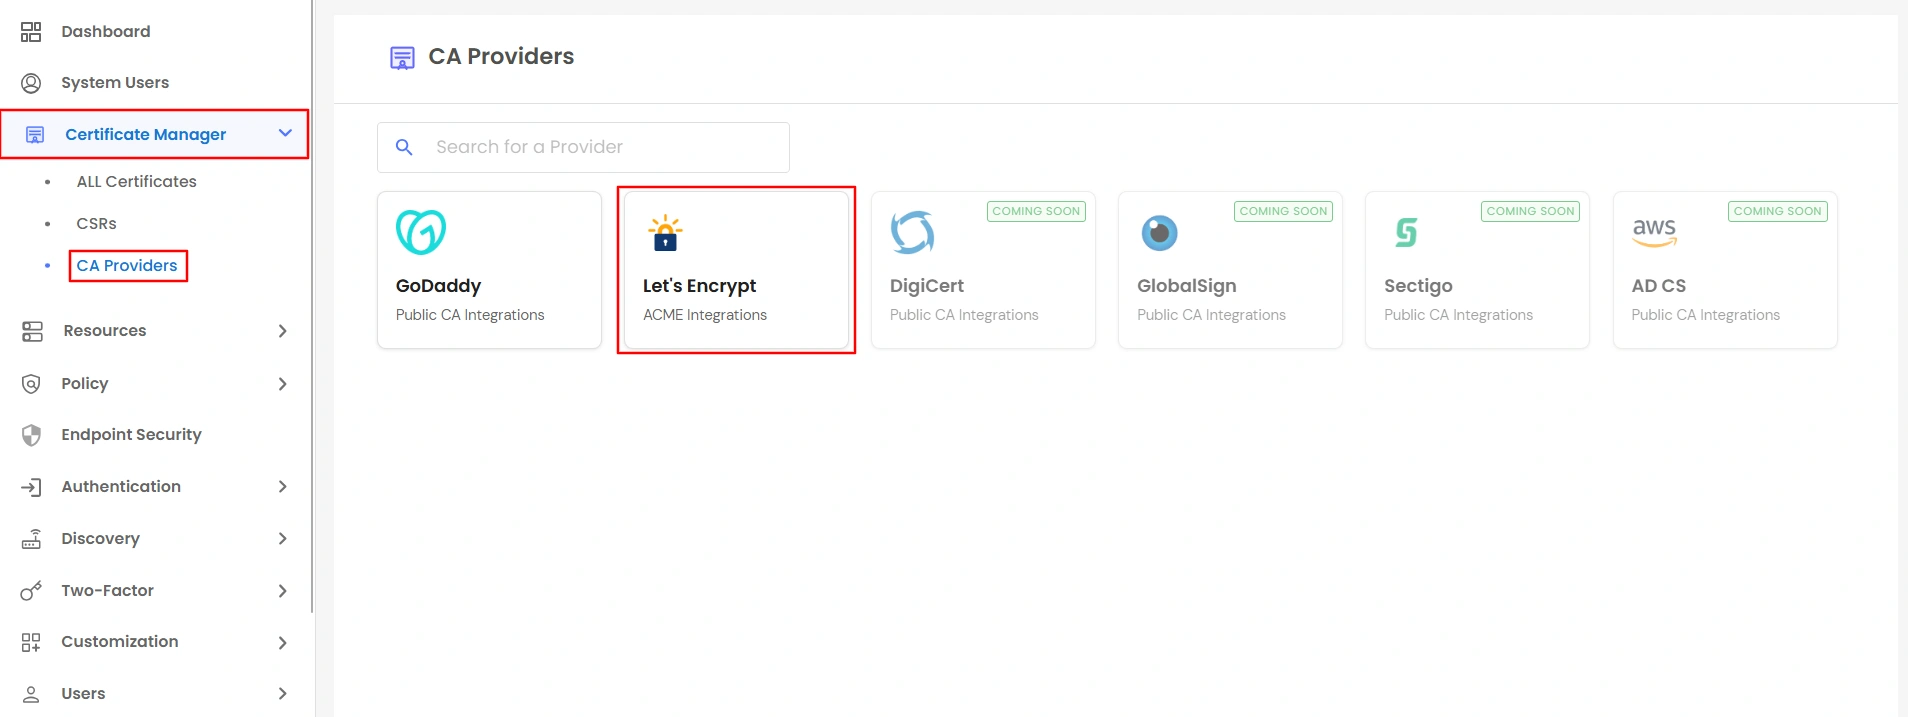Viewport: 1908px width, 717px height.
Task: Open the Two-Factor menu label
Action: (x=108, y=591)
